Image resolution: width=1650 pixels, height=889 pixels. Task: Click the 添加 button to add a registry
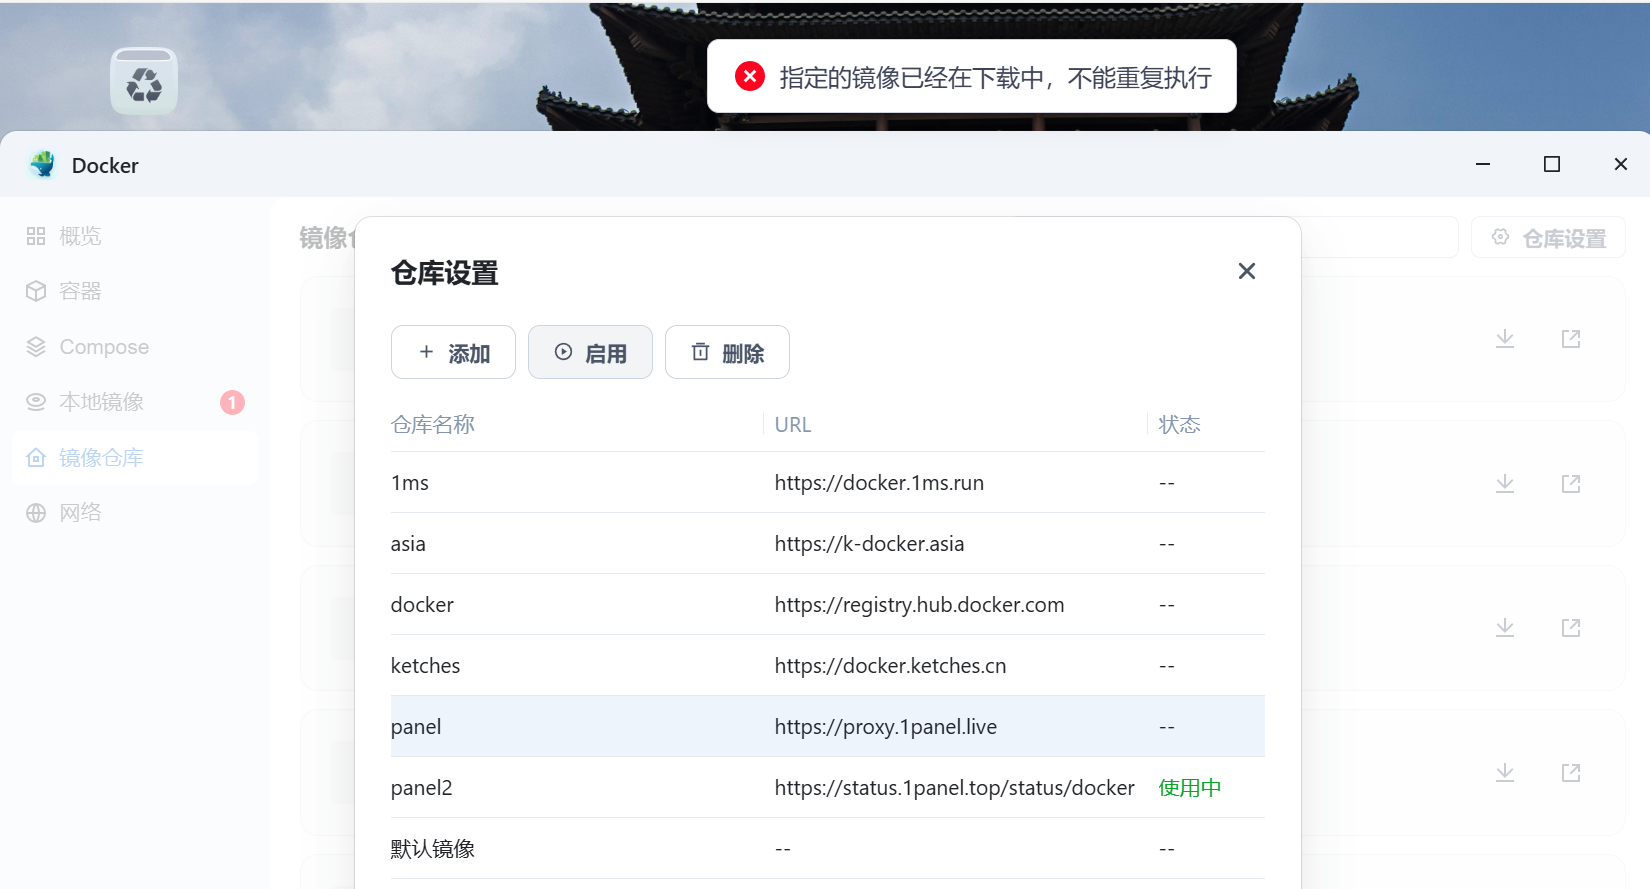coord(453,352)
